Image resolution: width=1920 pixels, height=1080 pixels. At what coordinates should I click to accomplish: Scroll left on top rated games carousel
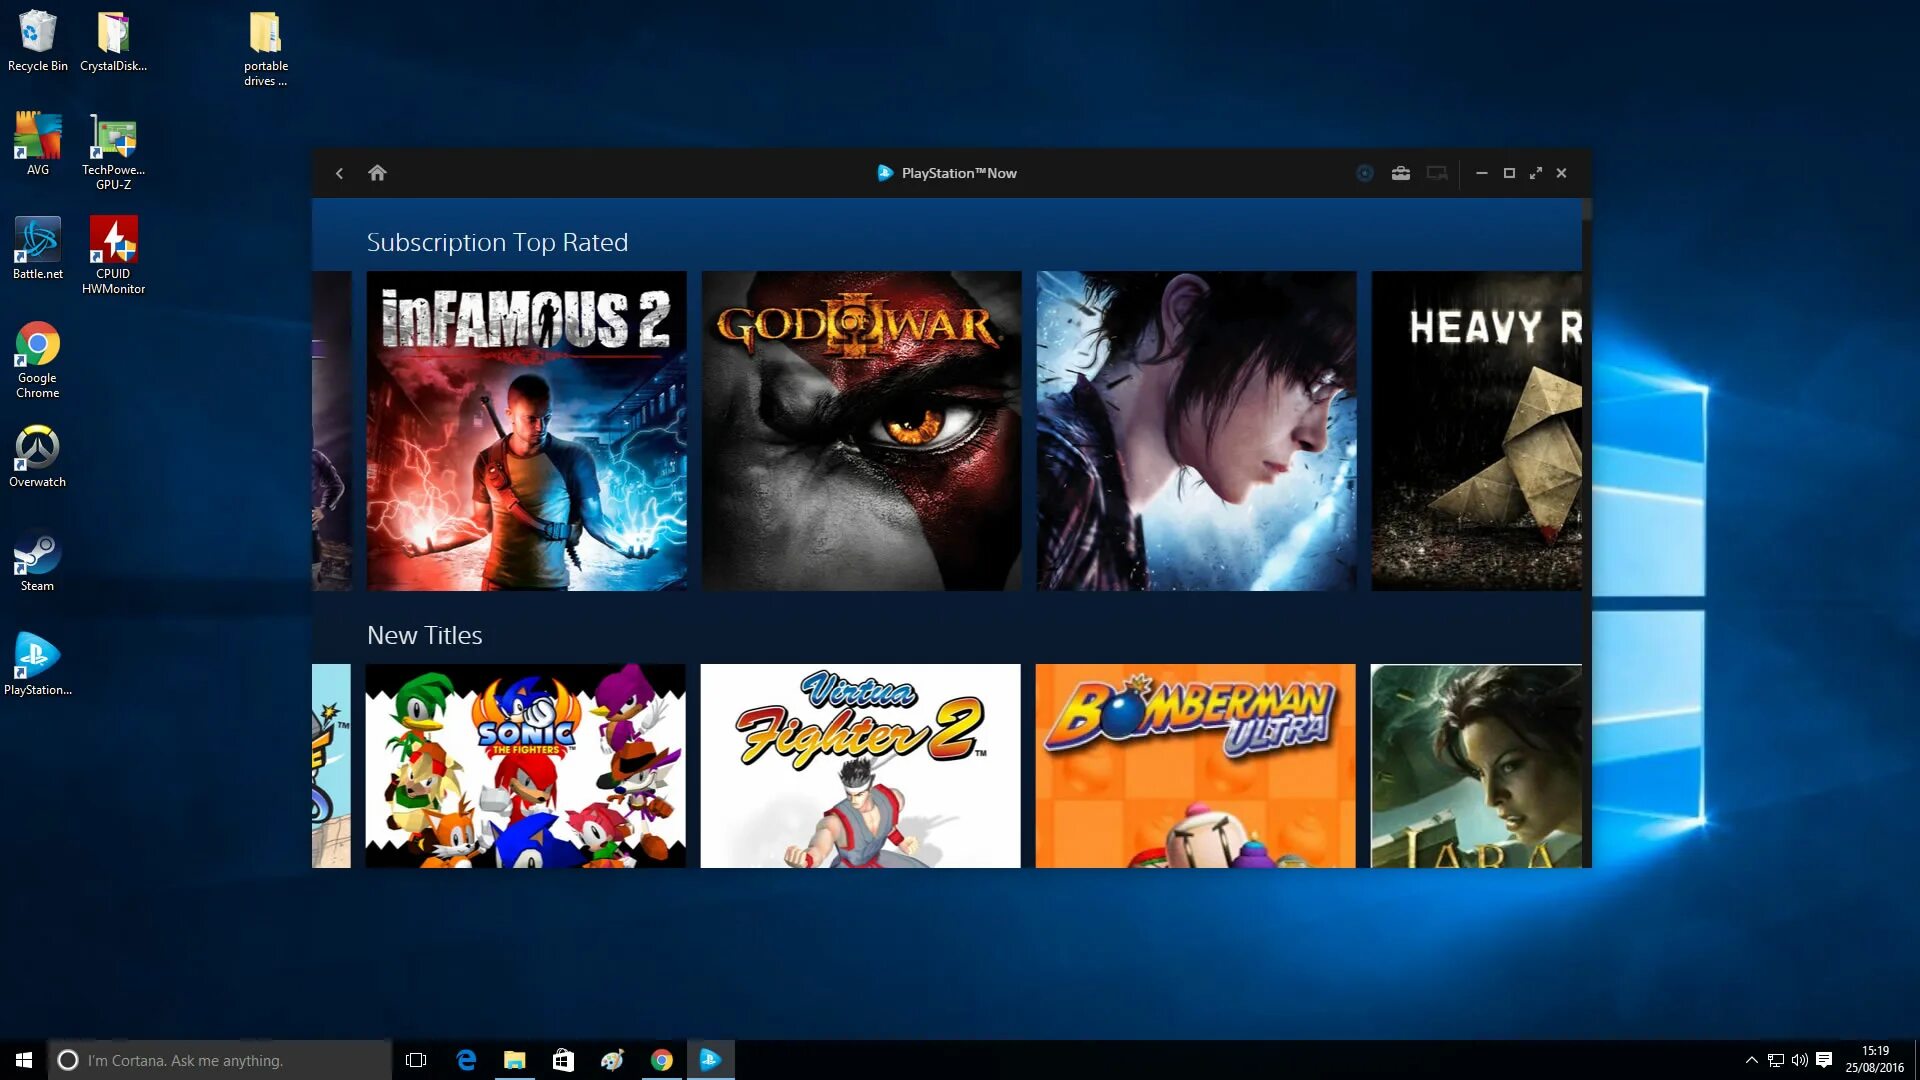click(331, 431)
